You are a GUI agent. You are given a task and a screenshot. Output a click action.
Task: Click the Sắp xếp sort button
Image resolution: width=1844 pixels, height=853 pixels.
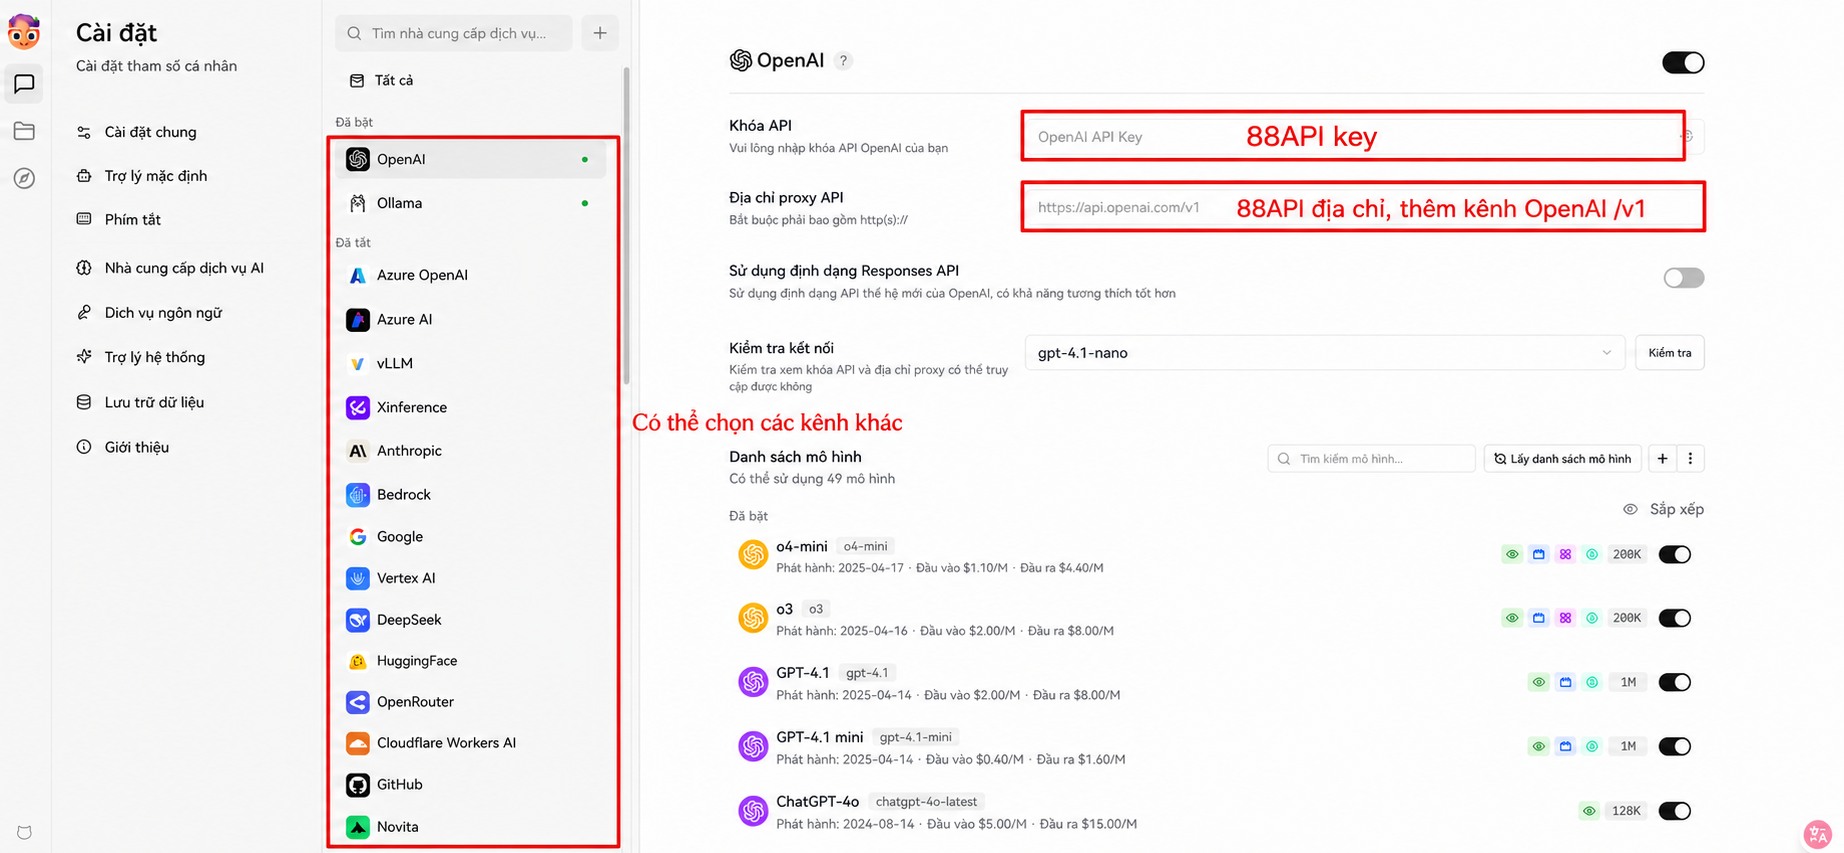1676,509
